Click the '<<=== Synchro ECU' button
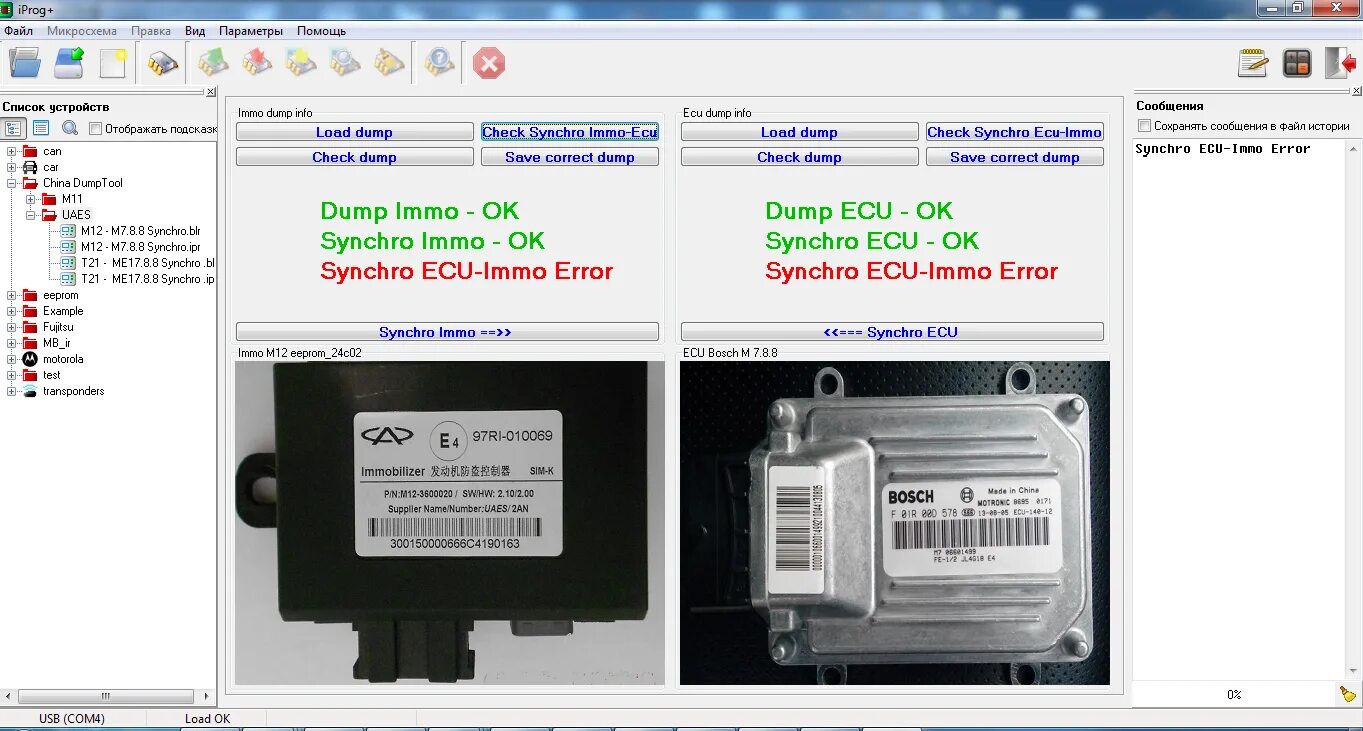 (x=892, y=332)
